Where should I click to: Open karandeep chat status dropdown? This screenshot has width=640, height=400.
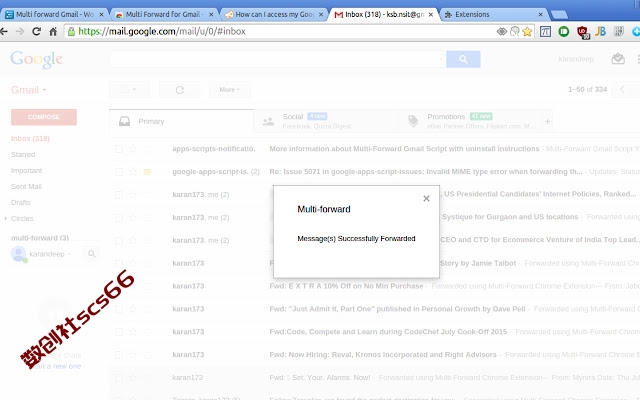coord(69,254)
